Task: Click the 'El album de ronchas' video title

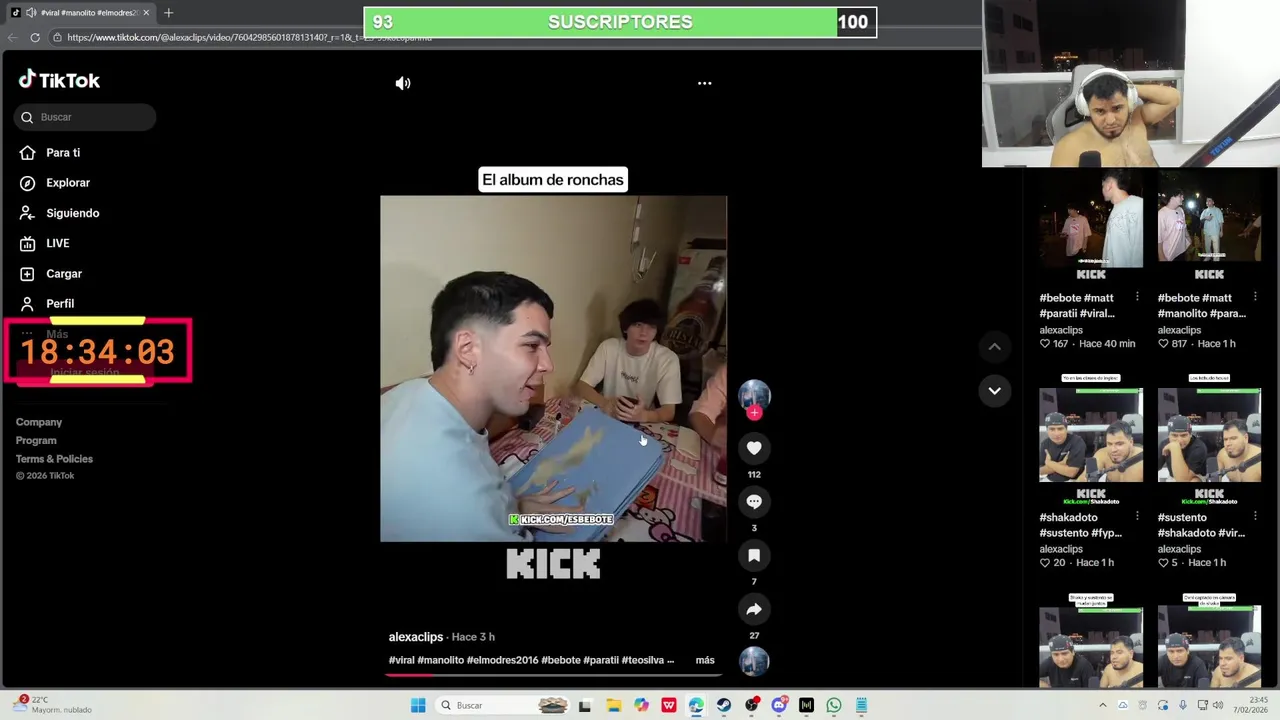Action: 553,180
